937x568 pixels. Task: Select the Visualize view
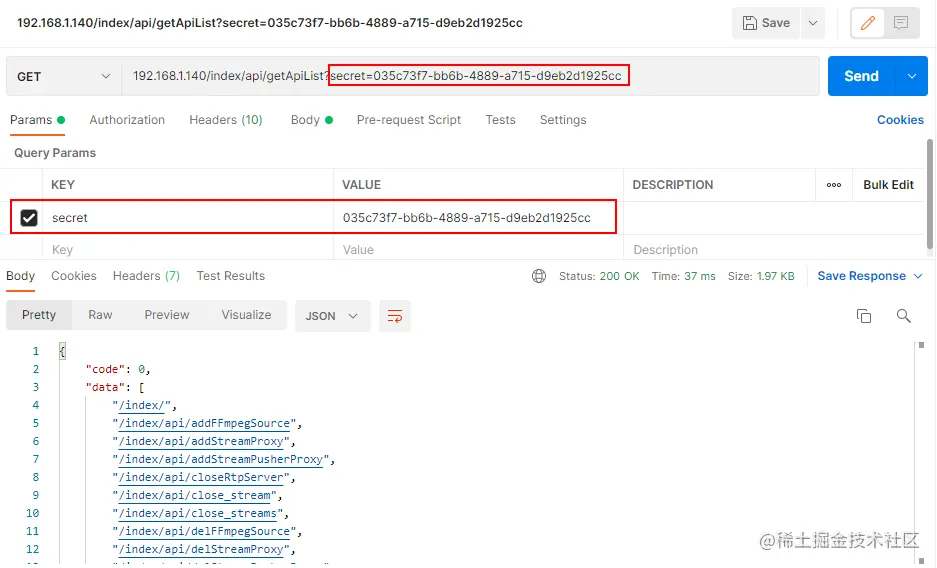(x=246, y=315)
